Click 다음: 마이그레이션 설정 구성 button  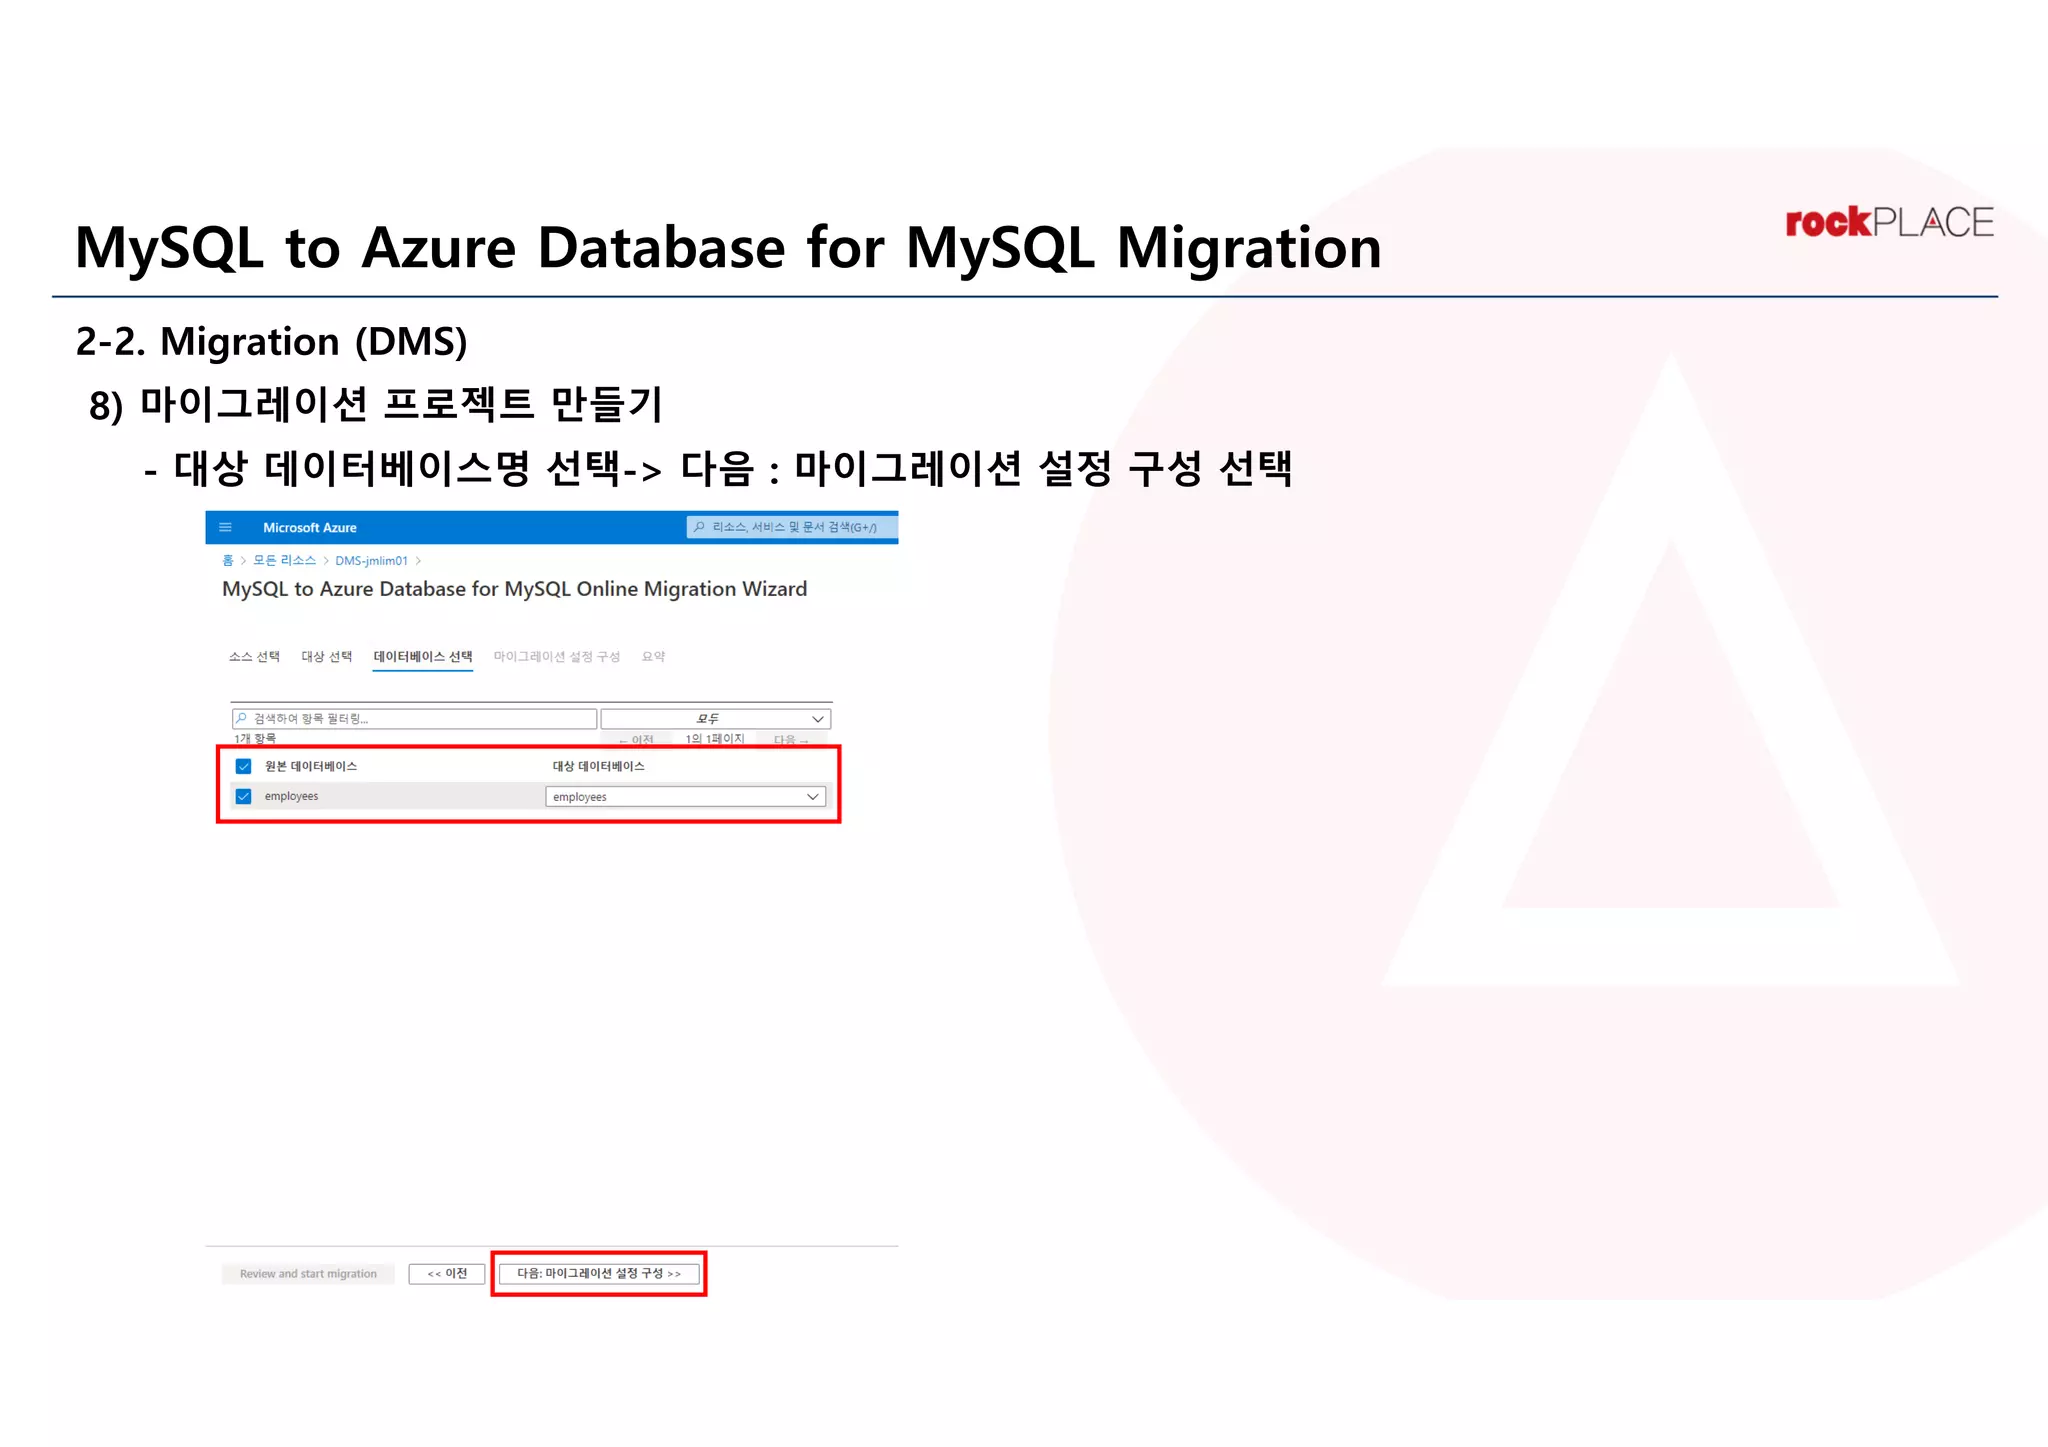(599, 1273)
